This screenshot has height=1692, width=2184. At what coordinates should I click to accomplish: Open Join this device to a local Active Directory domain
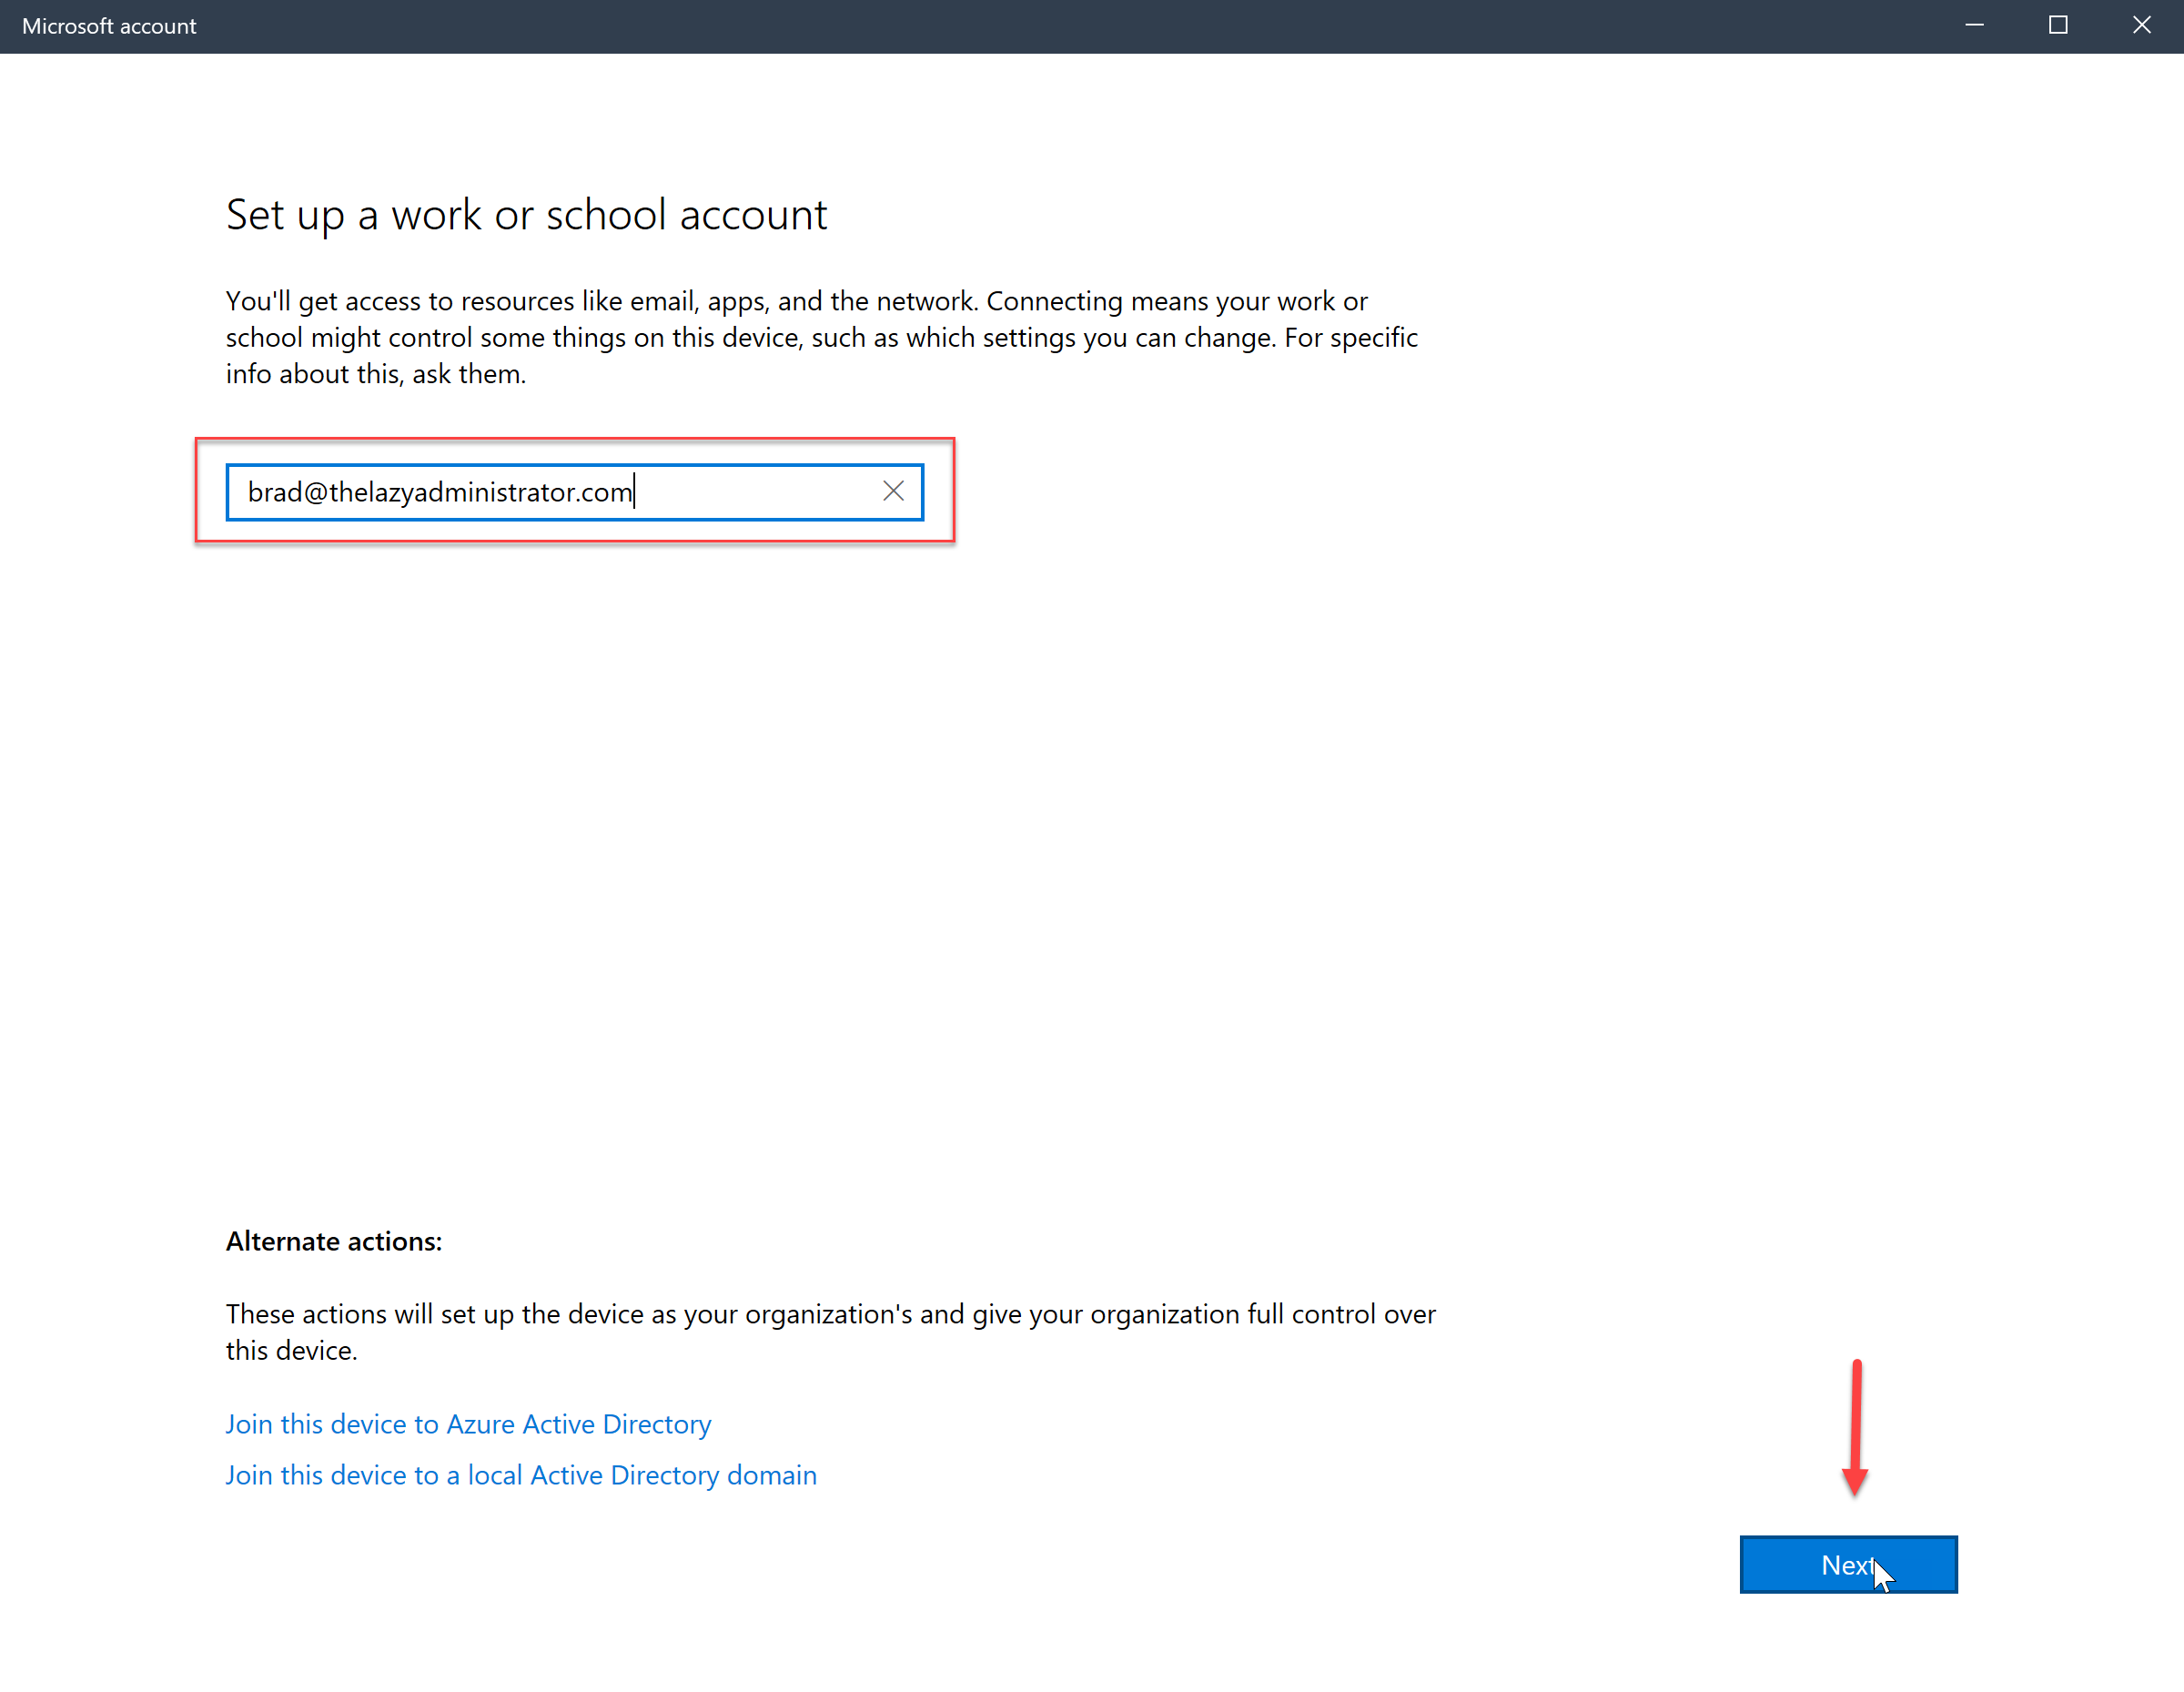(x=521, y=1475)
